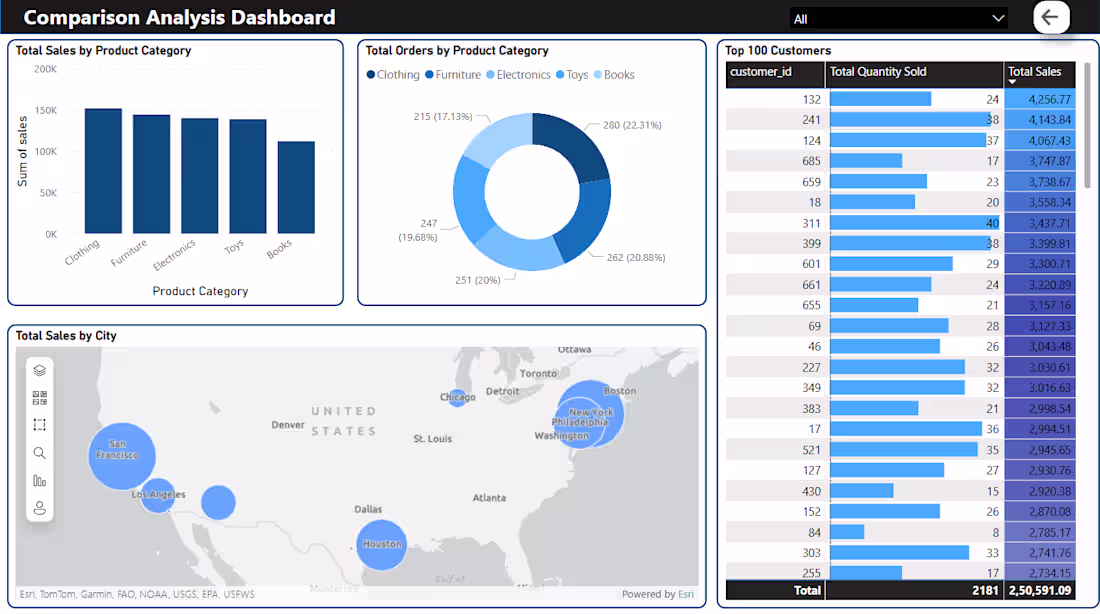The width and height of the screenshot is (1100, 614).
Task: Click the Total Quantity Sold column header
Action: 878,71
